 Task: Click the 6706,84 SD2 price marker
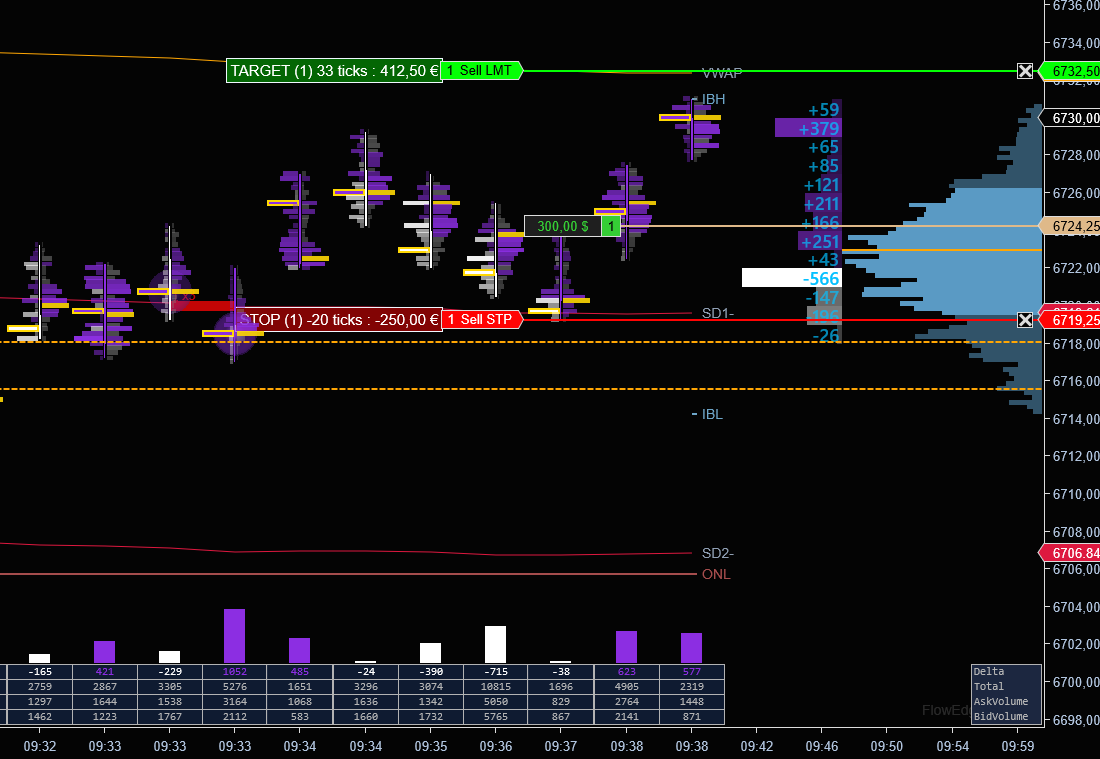pyautogui.click(x=1070, y=553)
